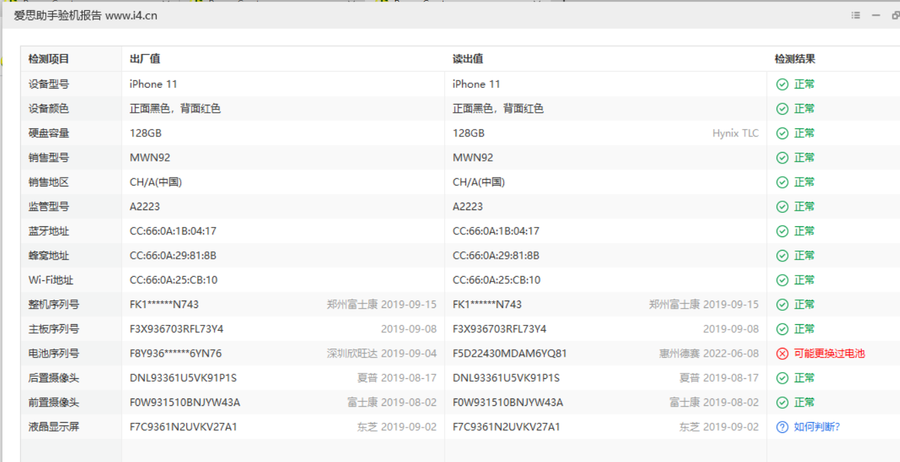Click factory mainboard serial F3X936703RFL73Y4
The height and width of the screenshot is (462, 900).
pyautogui.click(x=177, y=329)
